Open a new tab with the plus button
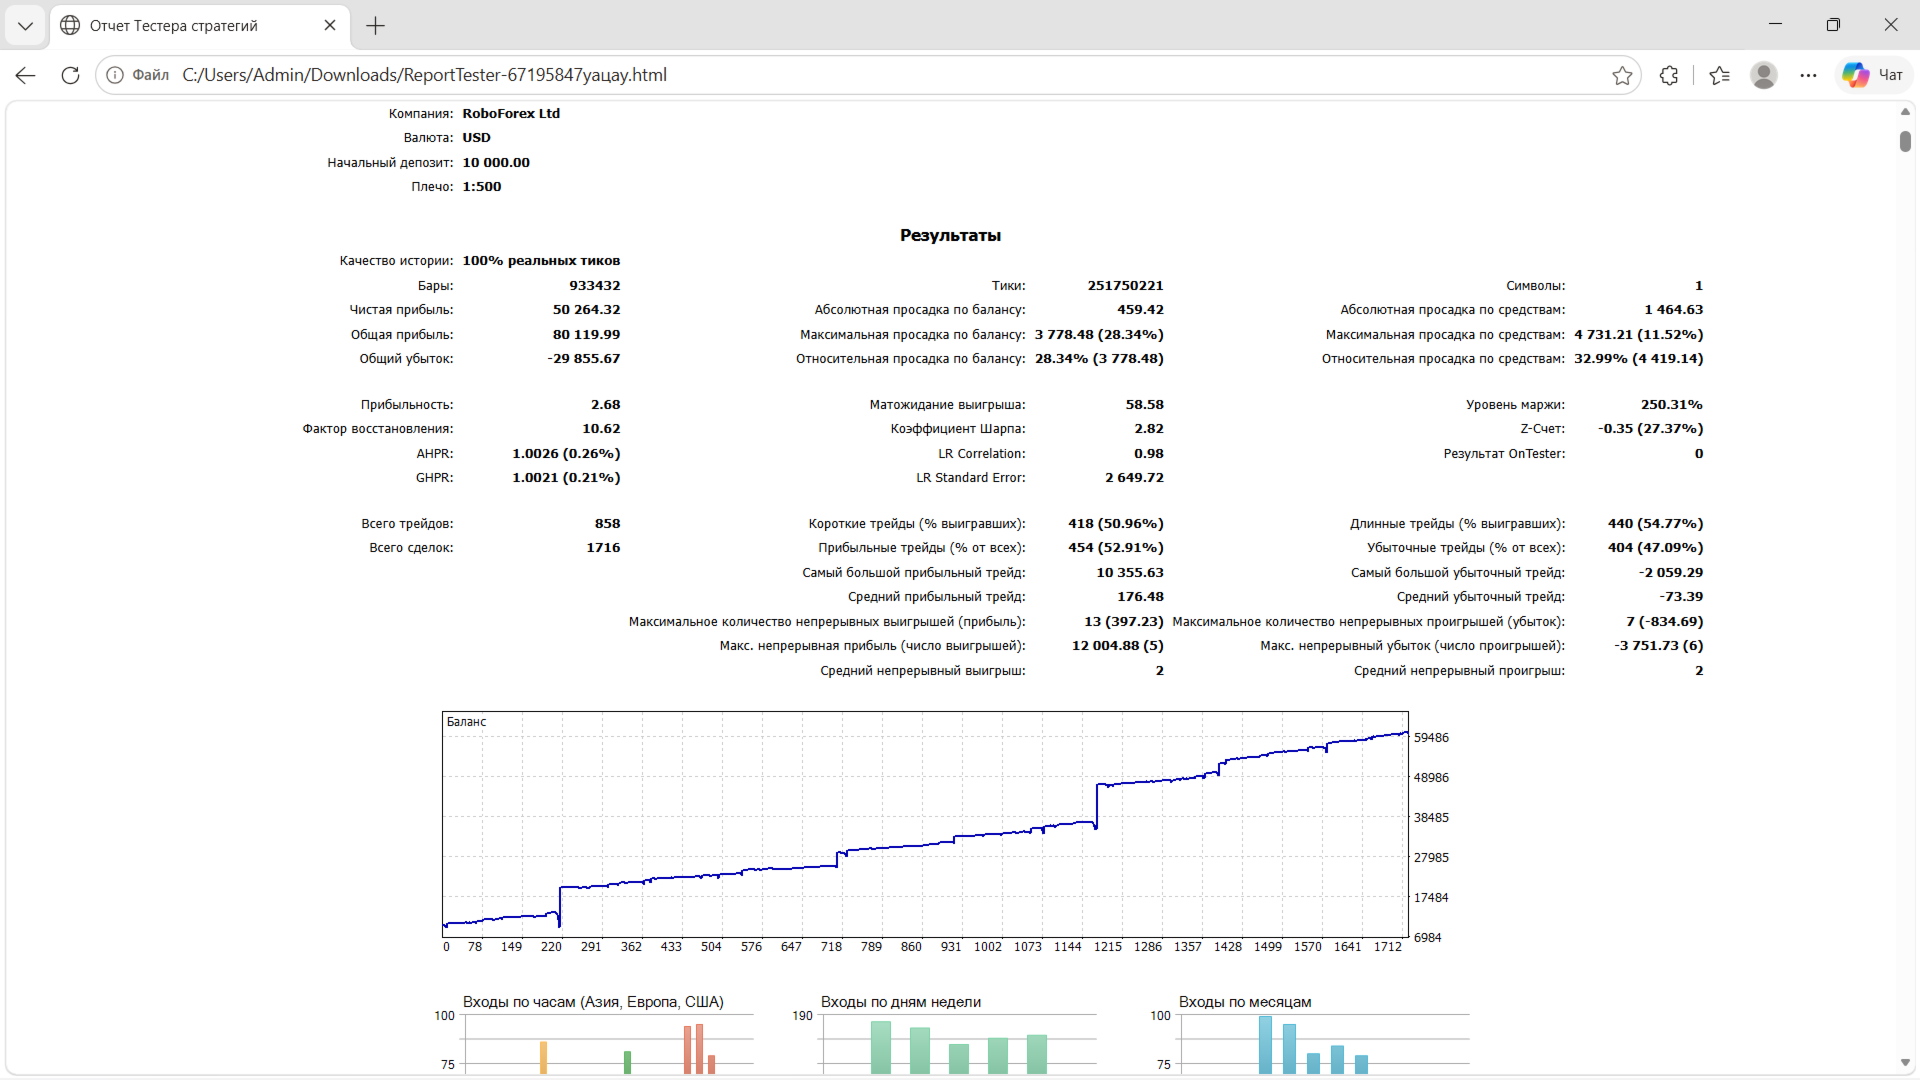 click(x=376, y=26)
